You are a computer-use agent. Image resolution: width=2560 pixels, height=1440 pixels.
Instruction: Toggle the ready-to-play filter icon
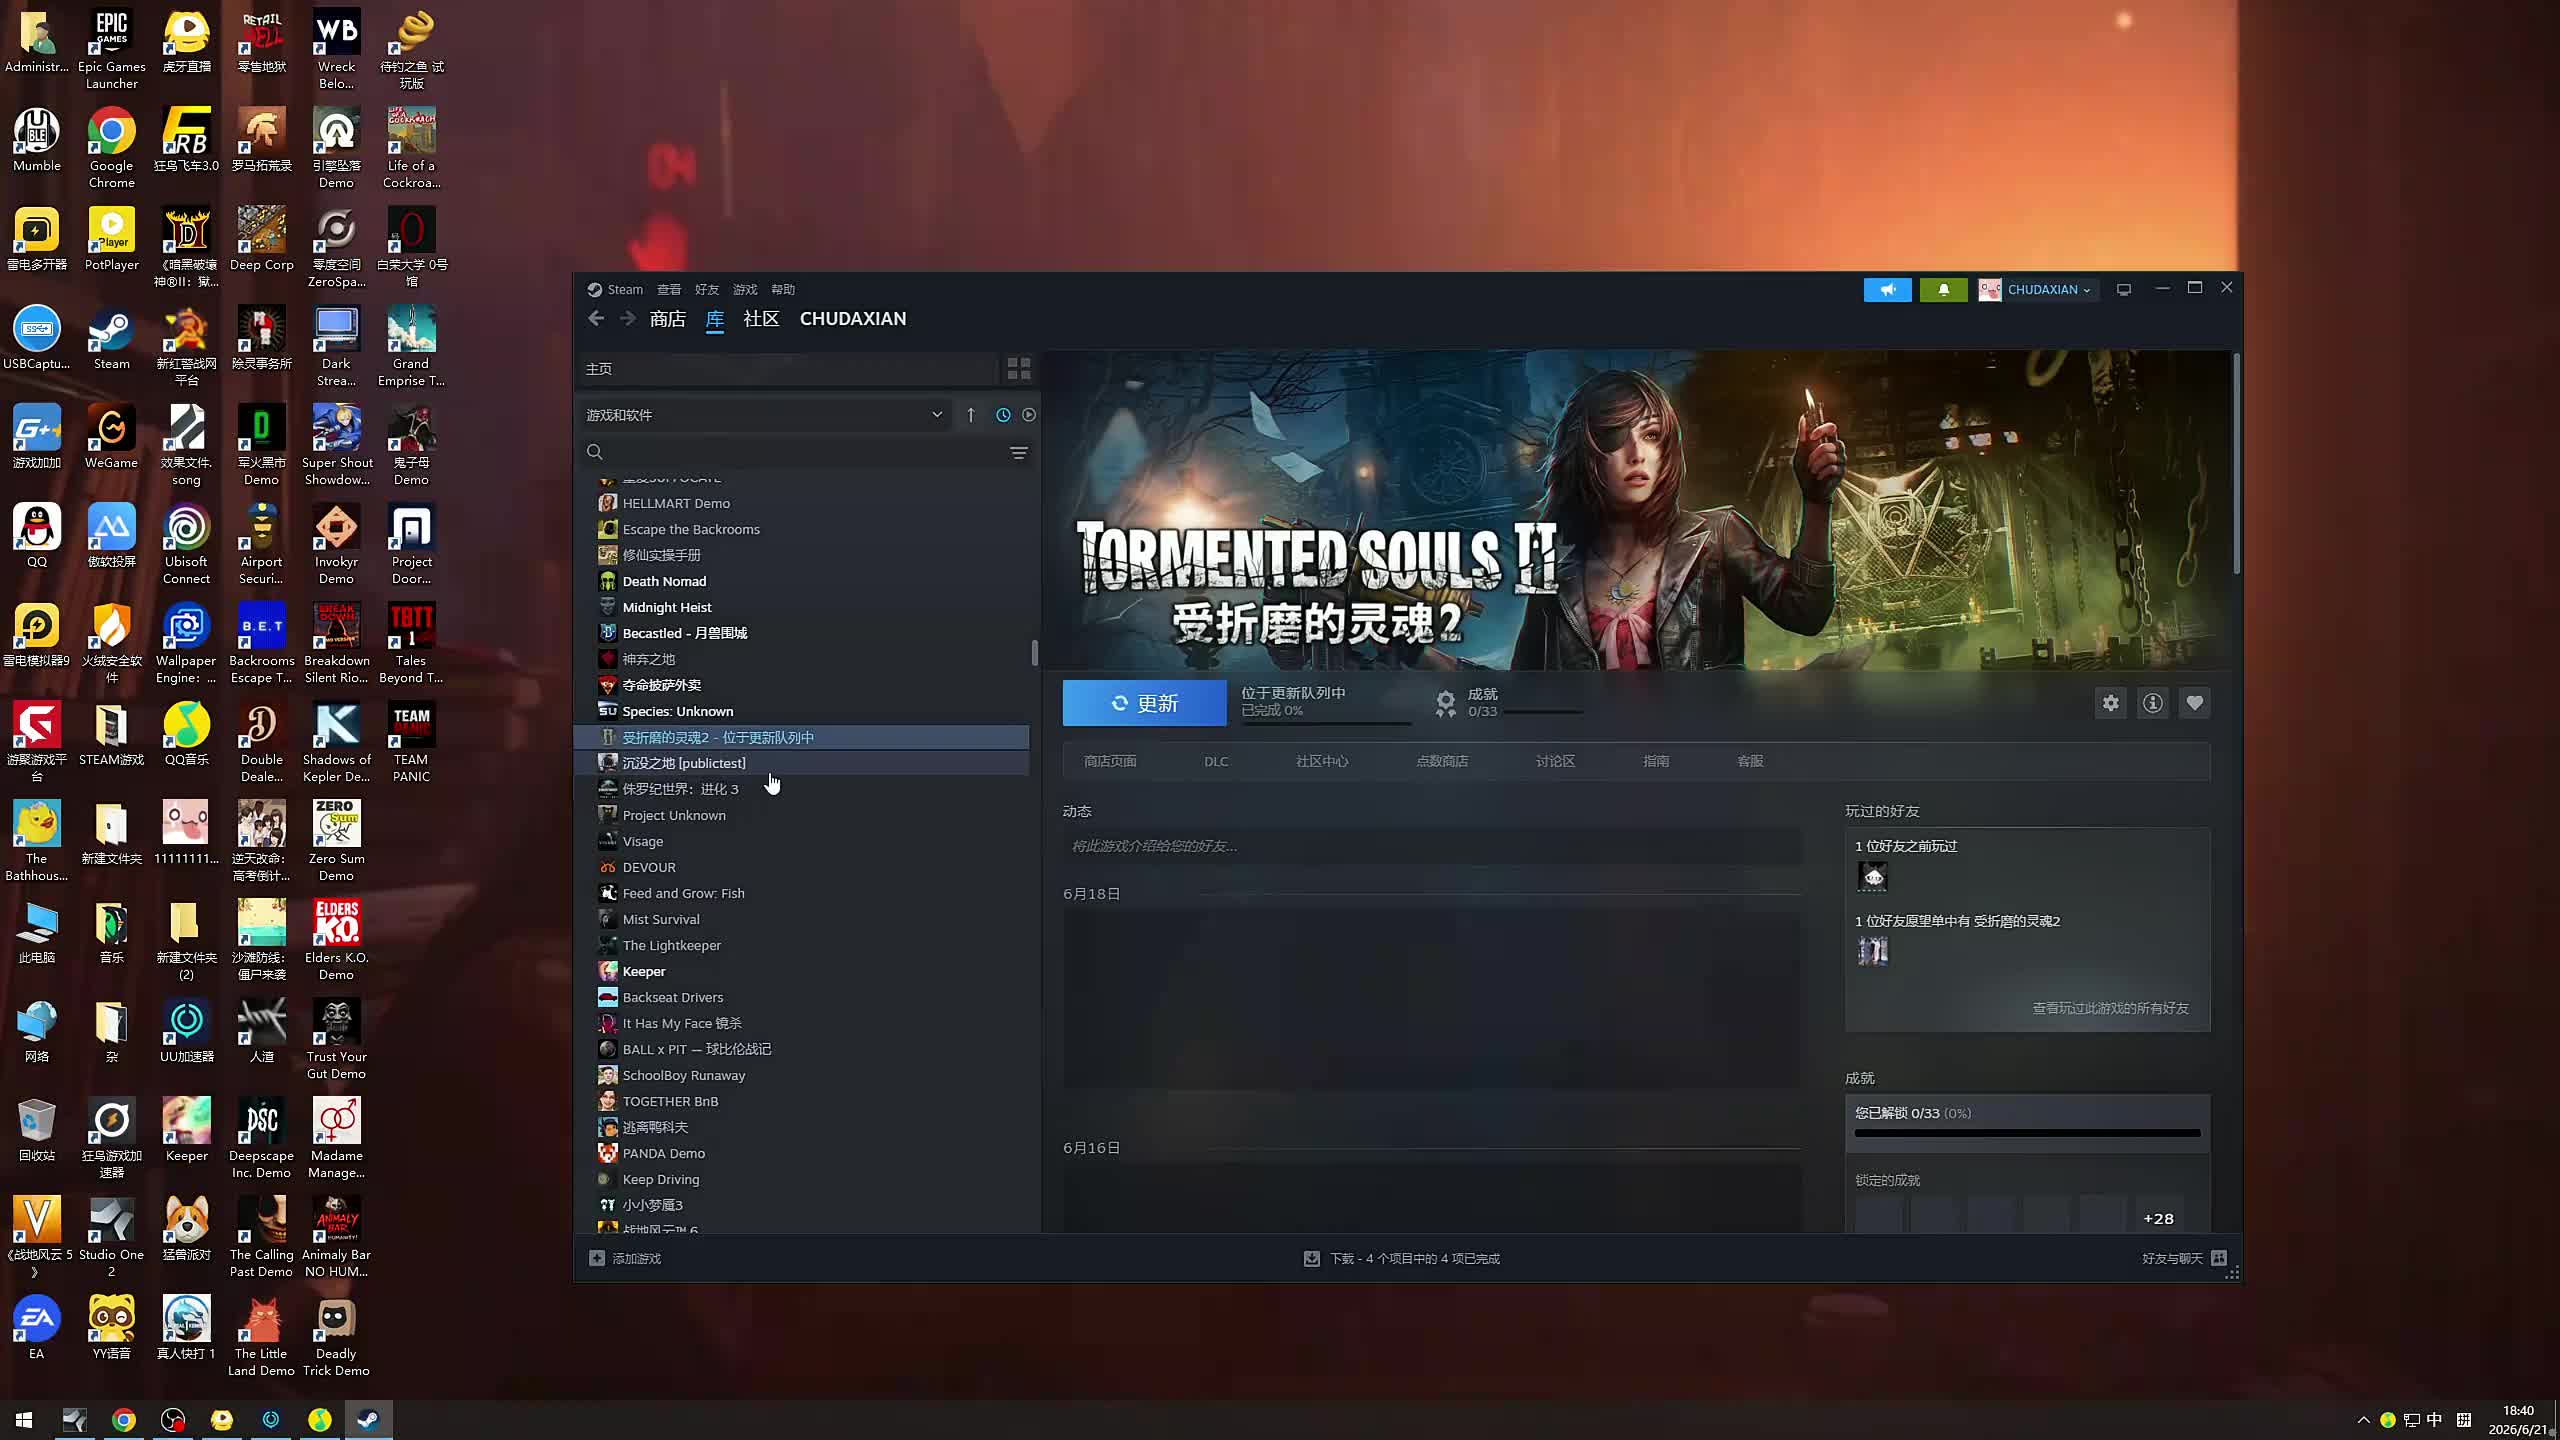[1029, 415]
